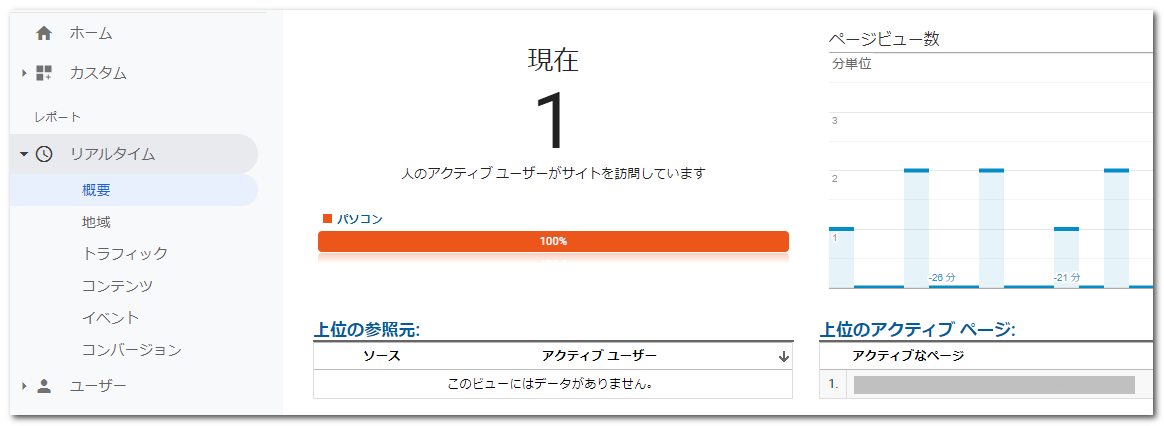The height and width of the screenshot is (426, 1164).
Task: Select イベント in the sidebar
Action: coord(111,318)
